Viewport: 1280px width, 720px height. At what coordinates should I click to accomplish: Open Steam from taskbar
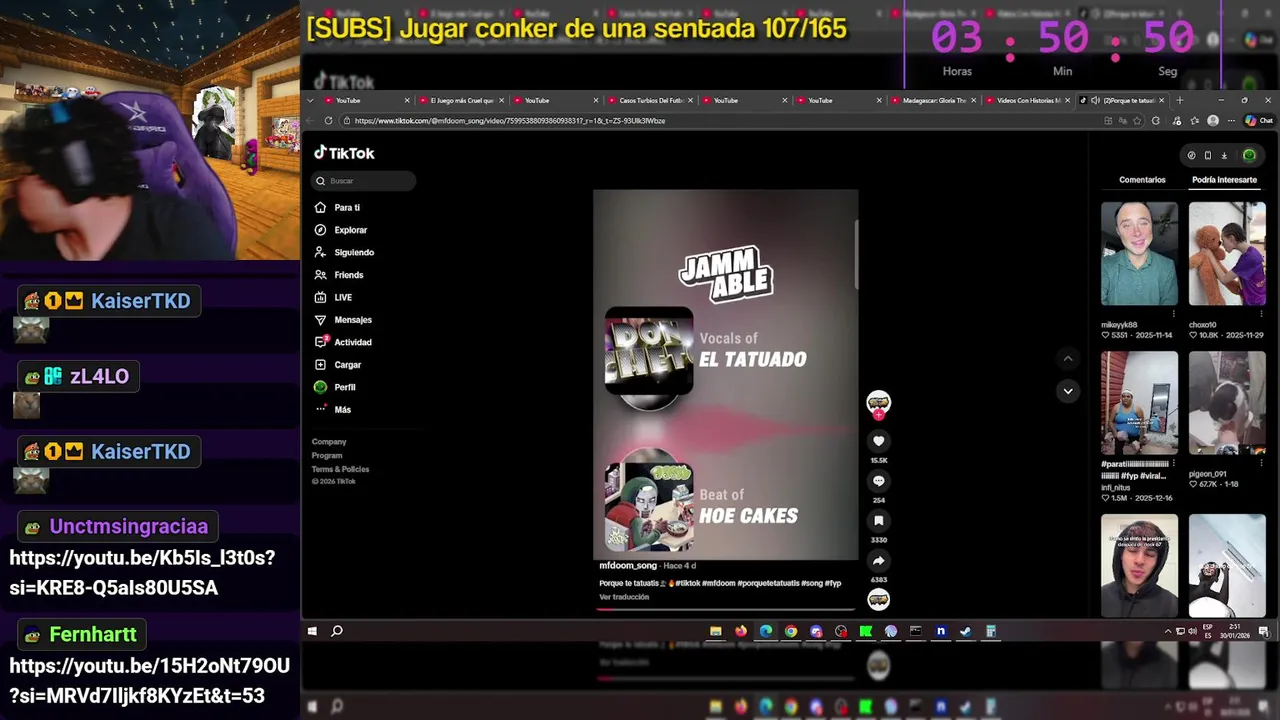(x=965, y=631)
